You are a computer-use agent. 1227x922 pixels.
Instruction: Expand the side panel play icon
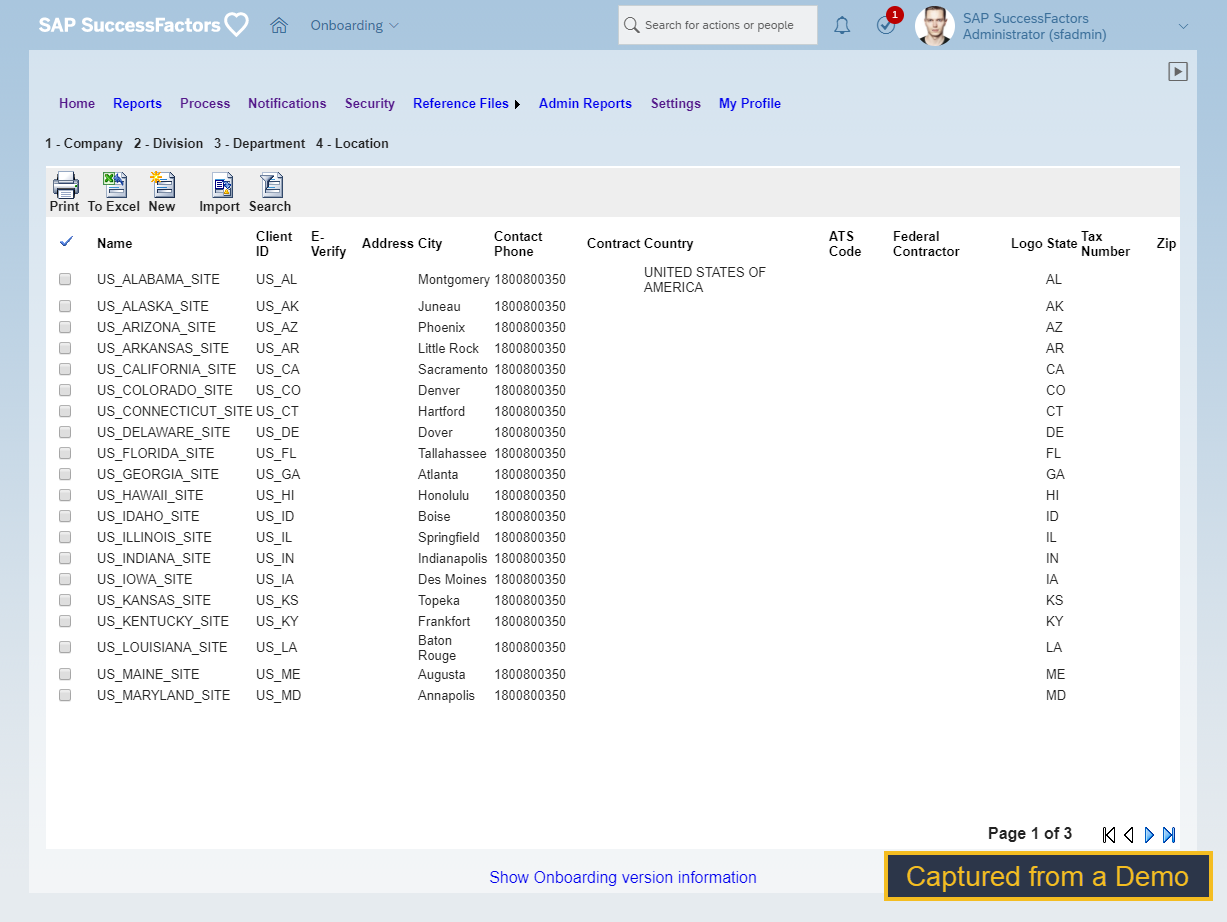click(x=1178, y=71)
